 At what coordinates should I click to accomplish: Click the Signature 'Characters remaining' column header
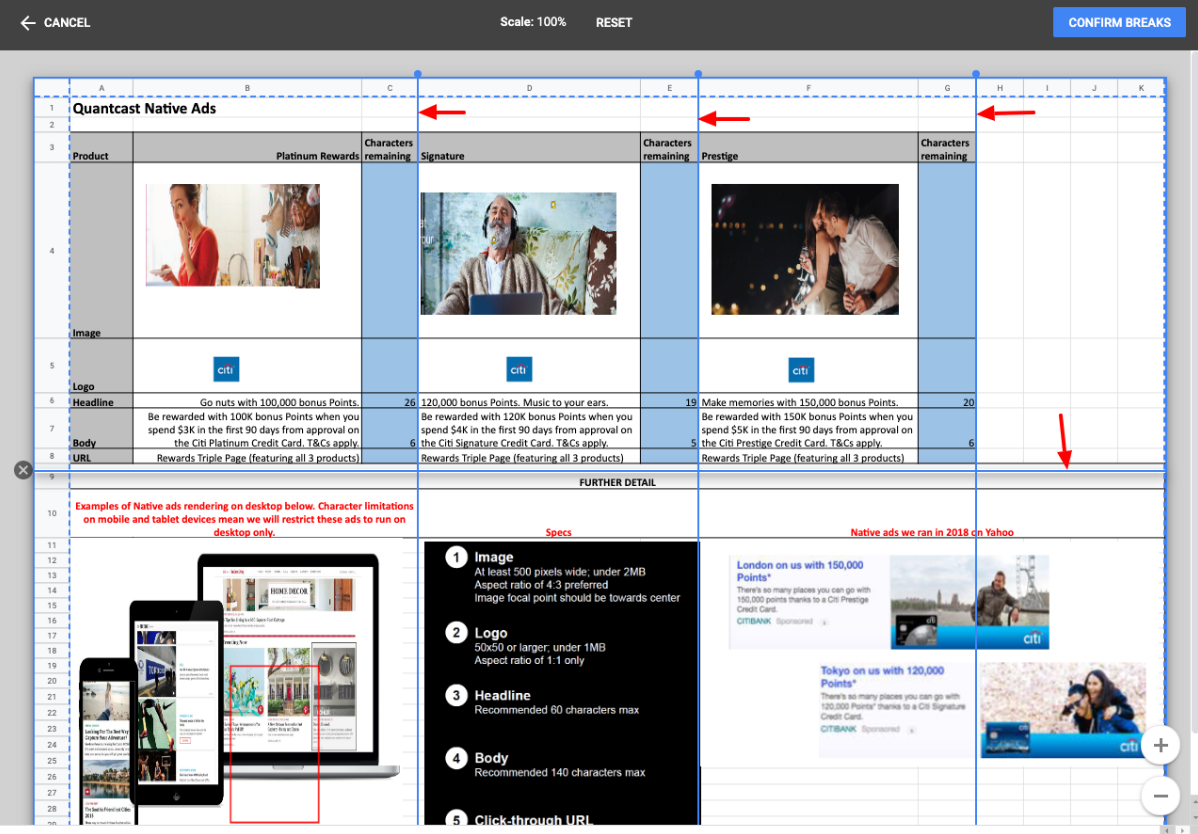tap(669, 147)
